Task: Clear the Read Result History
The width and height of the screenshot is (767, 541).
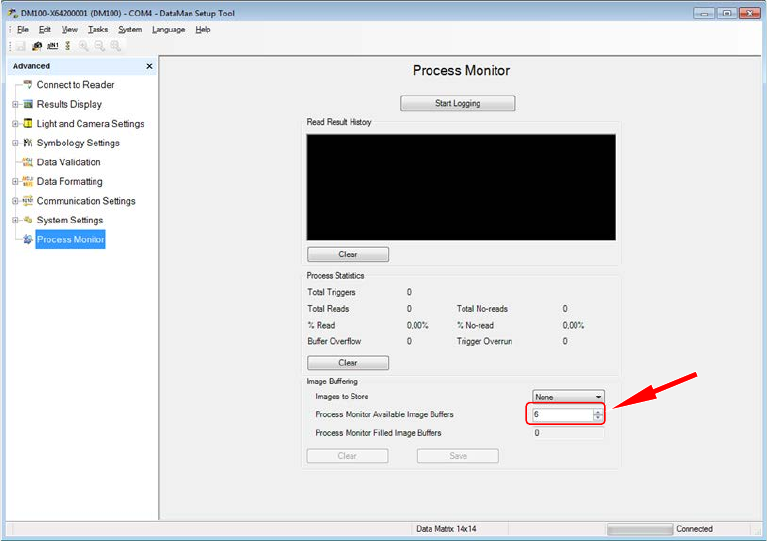Action: click(348, 254)
